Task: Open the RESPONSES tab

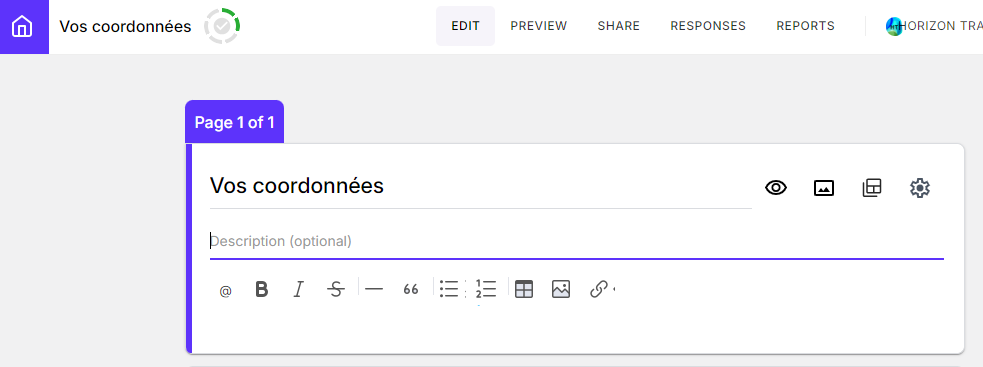Action: coord(708,26)
